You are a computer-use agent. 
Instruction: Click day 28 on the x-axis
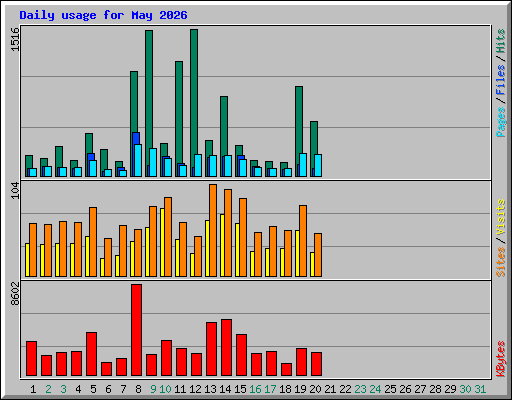[x=435, y=389]
